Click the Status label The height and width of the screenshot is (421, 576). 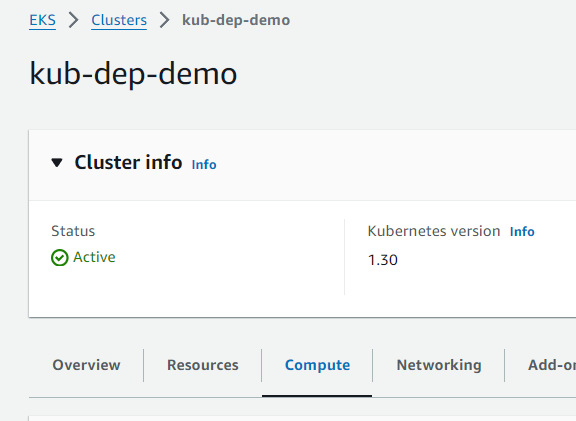[x=73, y=231]
